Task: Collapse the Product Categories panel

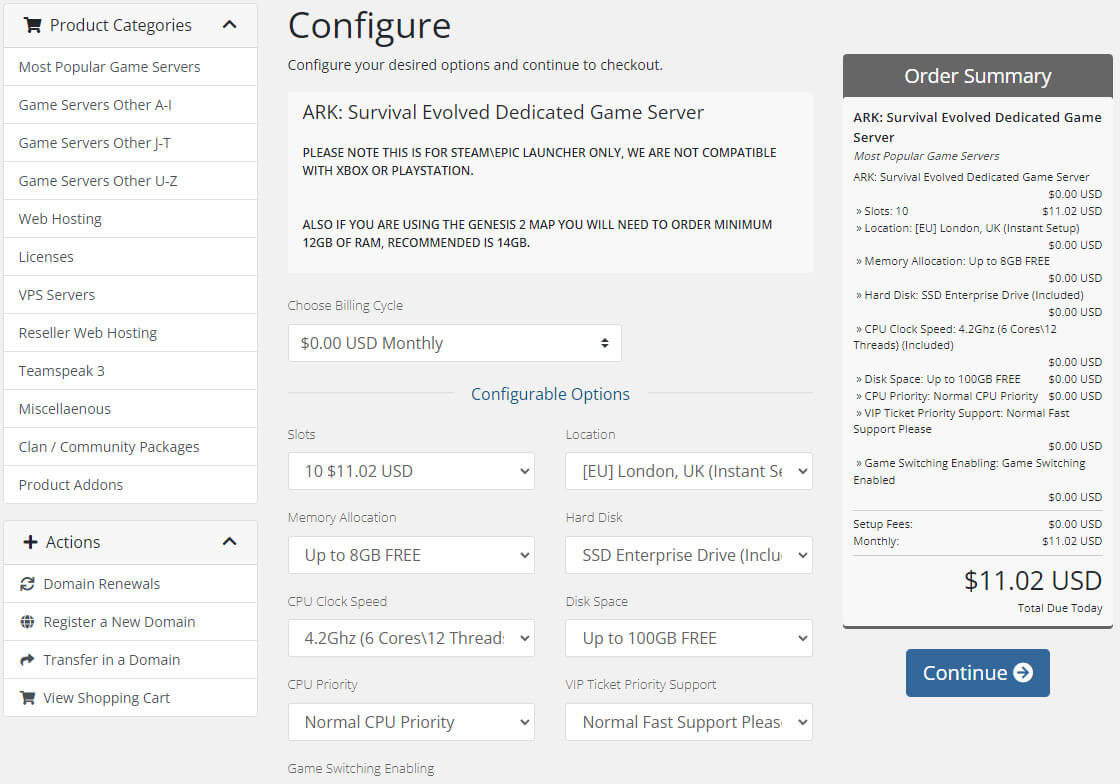Action: (x=229, y=25)
